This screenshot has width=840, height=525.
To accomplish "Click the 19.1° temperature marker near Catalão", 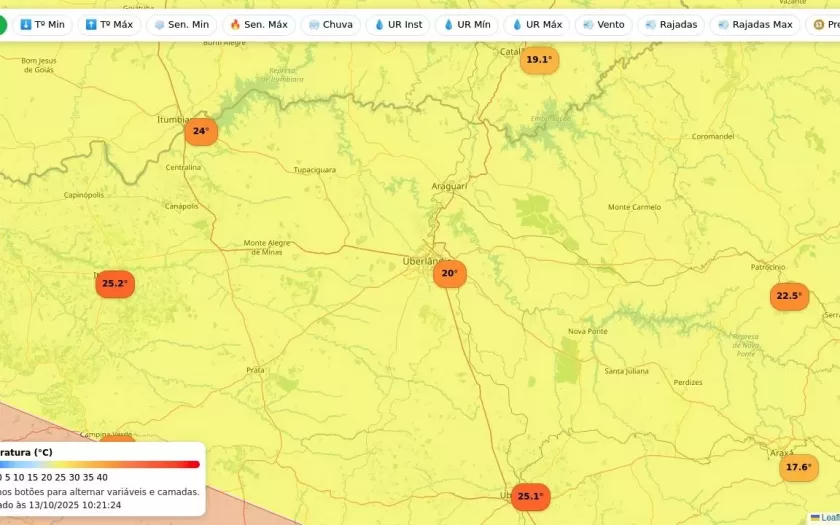I will 538,60.
